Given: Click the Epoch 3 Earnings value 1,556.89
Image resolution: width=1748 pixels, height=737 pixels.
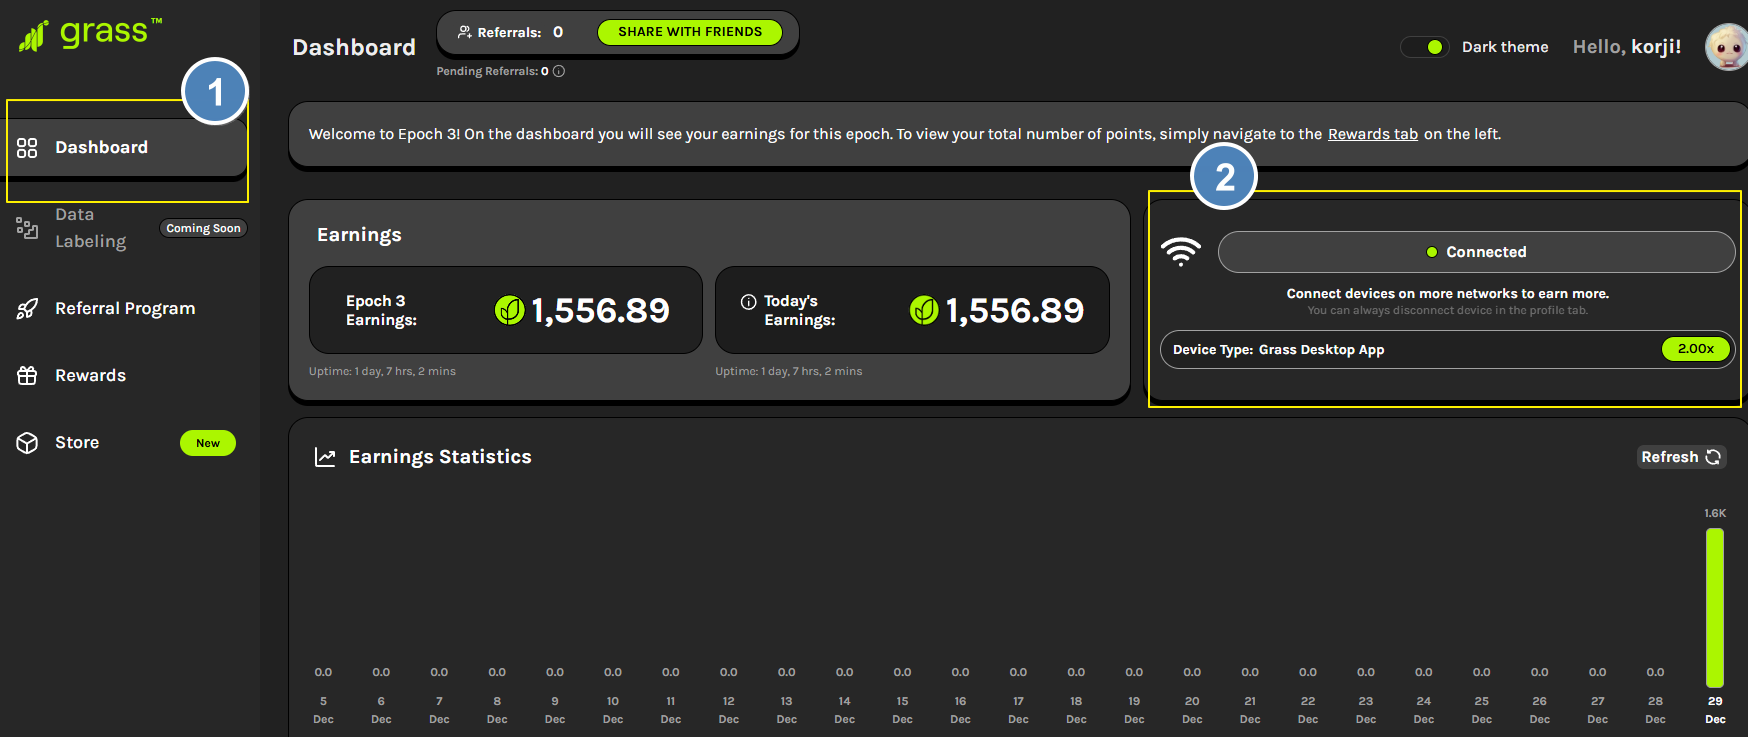Looking at the screenshot, I should pos(600,311).
